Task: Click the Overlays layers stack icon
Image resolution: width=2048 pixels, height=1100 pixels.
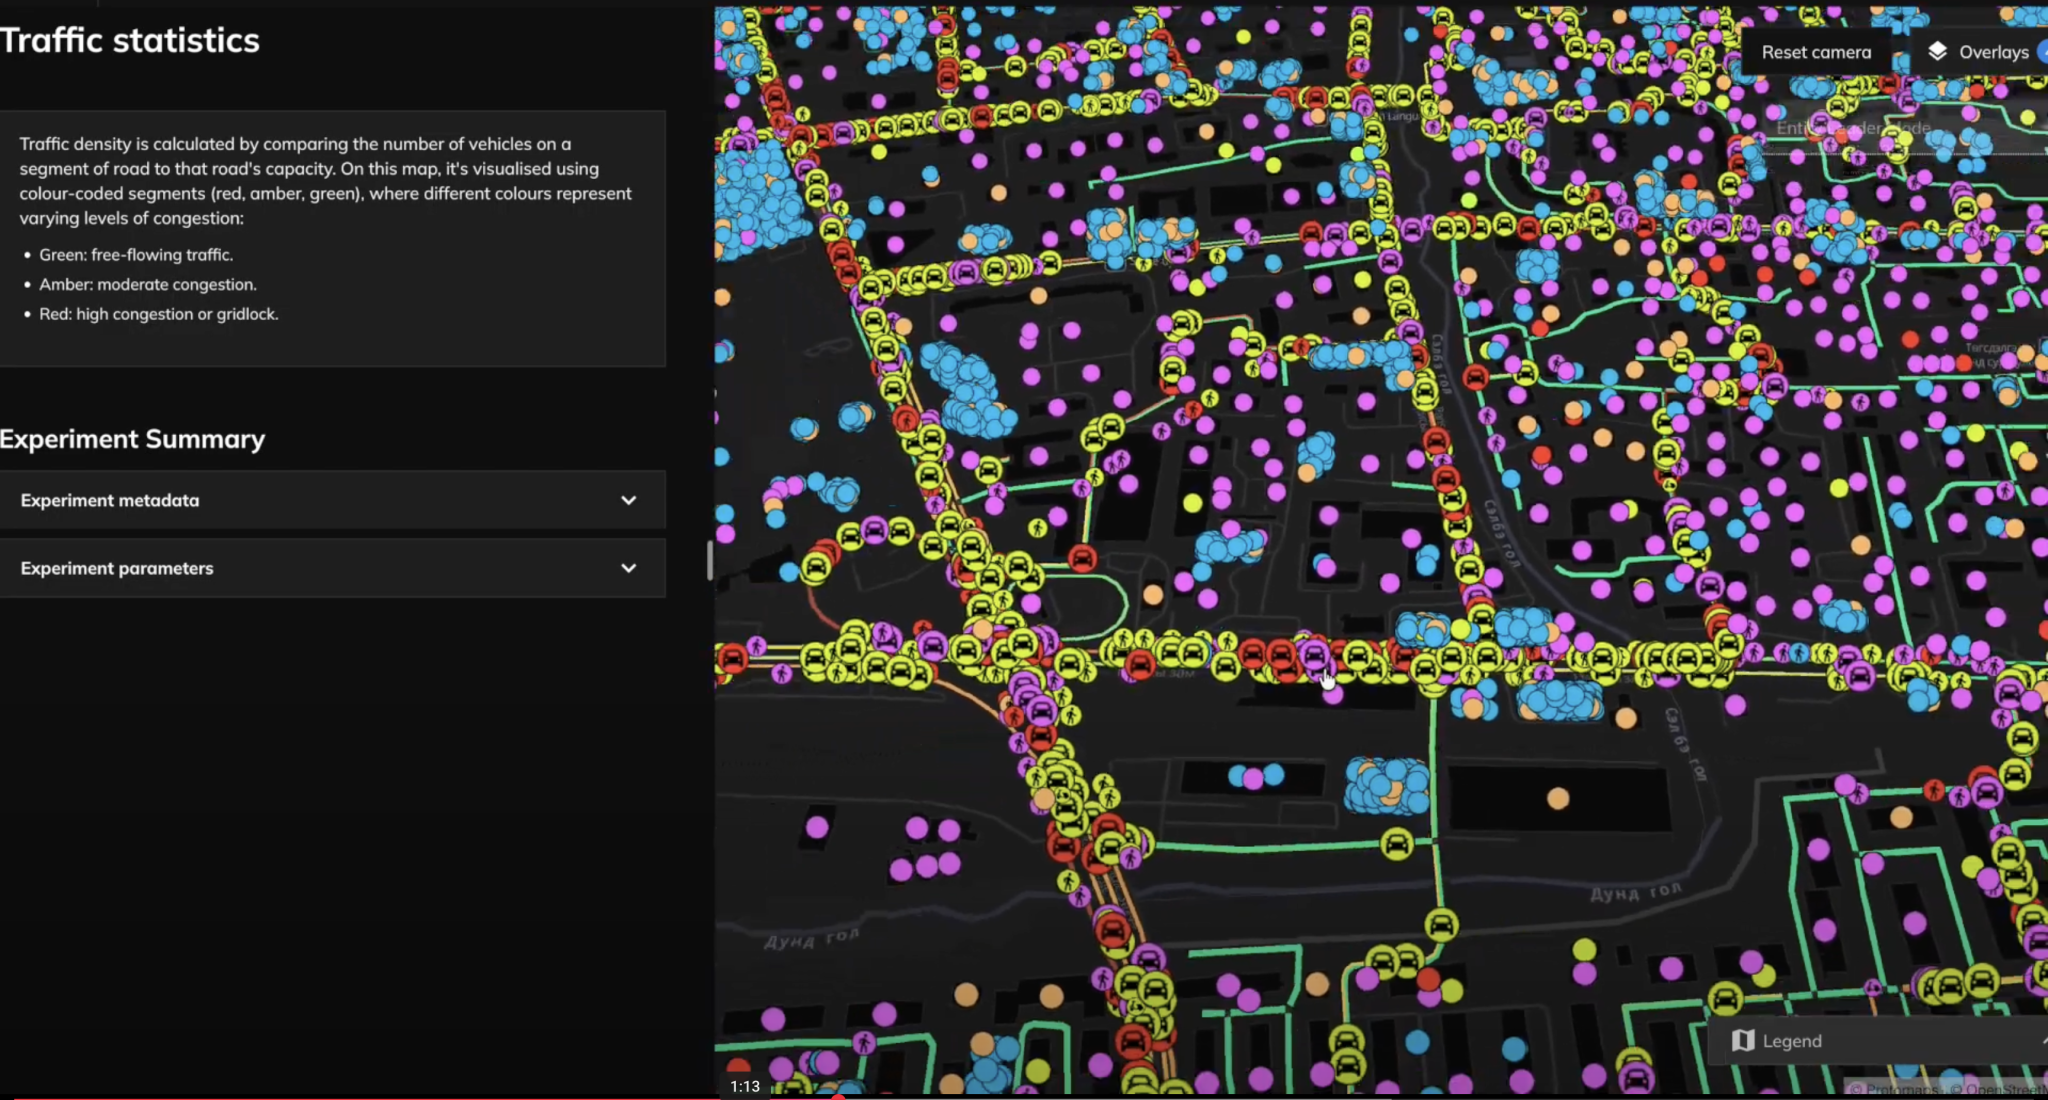Action: (x=1937, y=52)
